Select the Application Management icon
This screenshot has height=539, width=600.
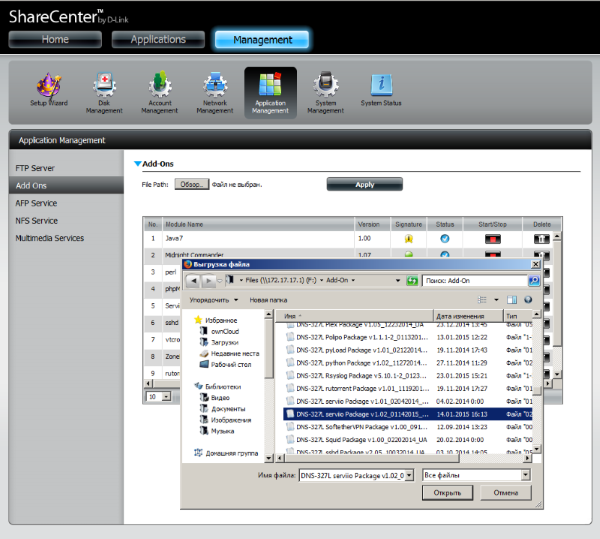270,93
